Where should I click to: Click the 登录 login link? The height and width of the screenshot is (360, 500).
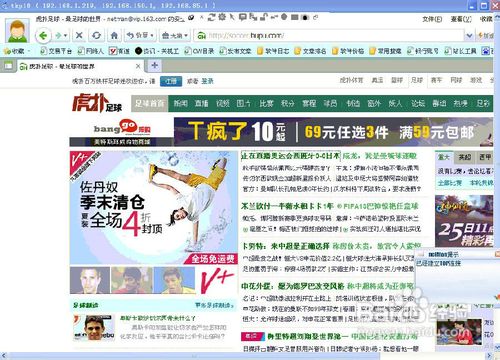(207, 81)
